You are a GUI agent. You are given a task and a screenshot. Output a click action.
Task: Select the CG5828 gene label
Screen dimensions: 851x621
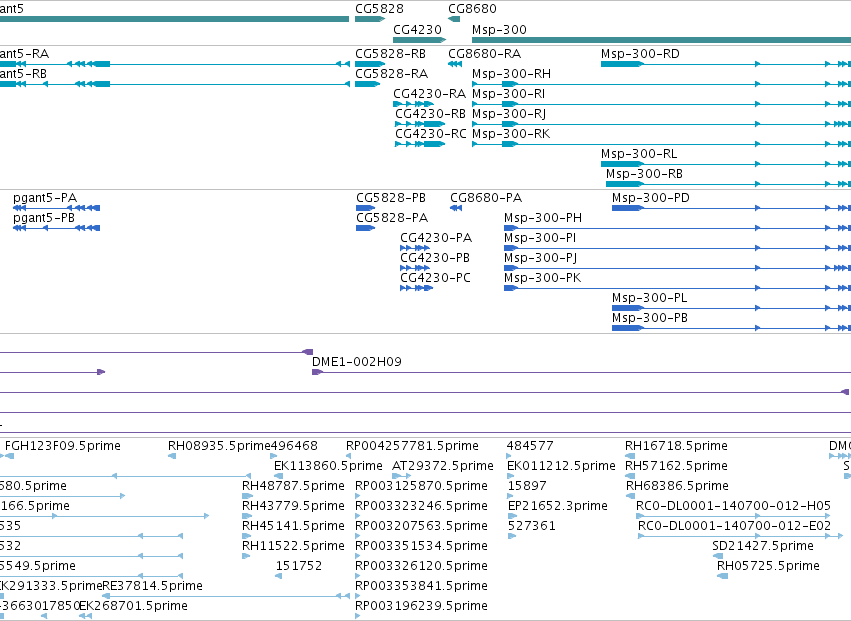(379, 9)
